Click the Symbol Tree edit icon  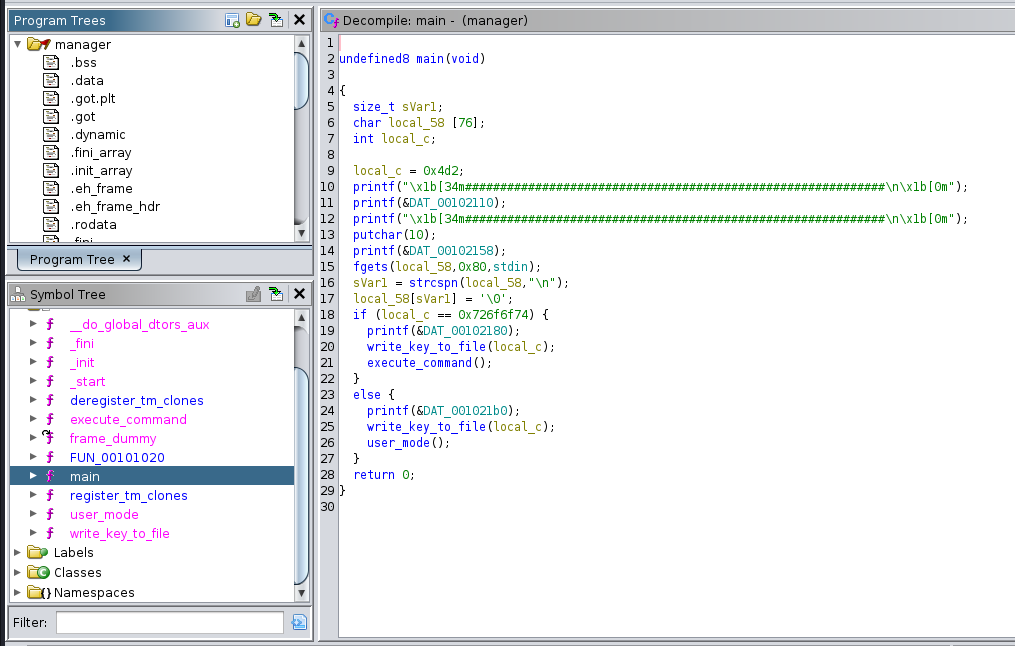254,295
